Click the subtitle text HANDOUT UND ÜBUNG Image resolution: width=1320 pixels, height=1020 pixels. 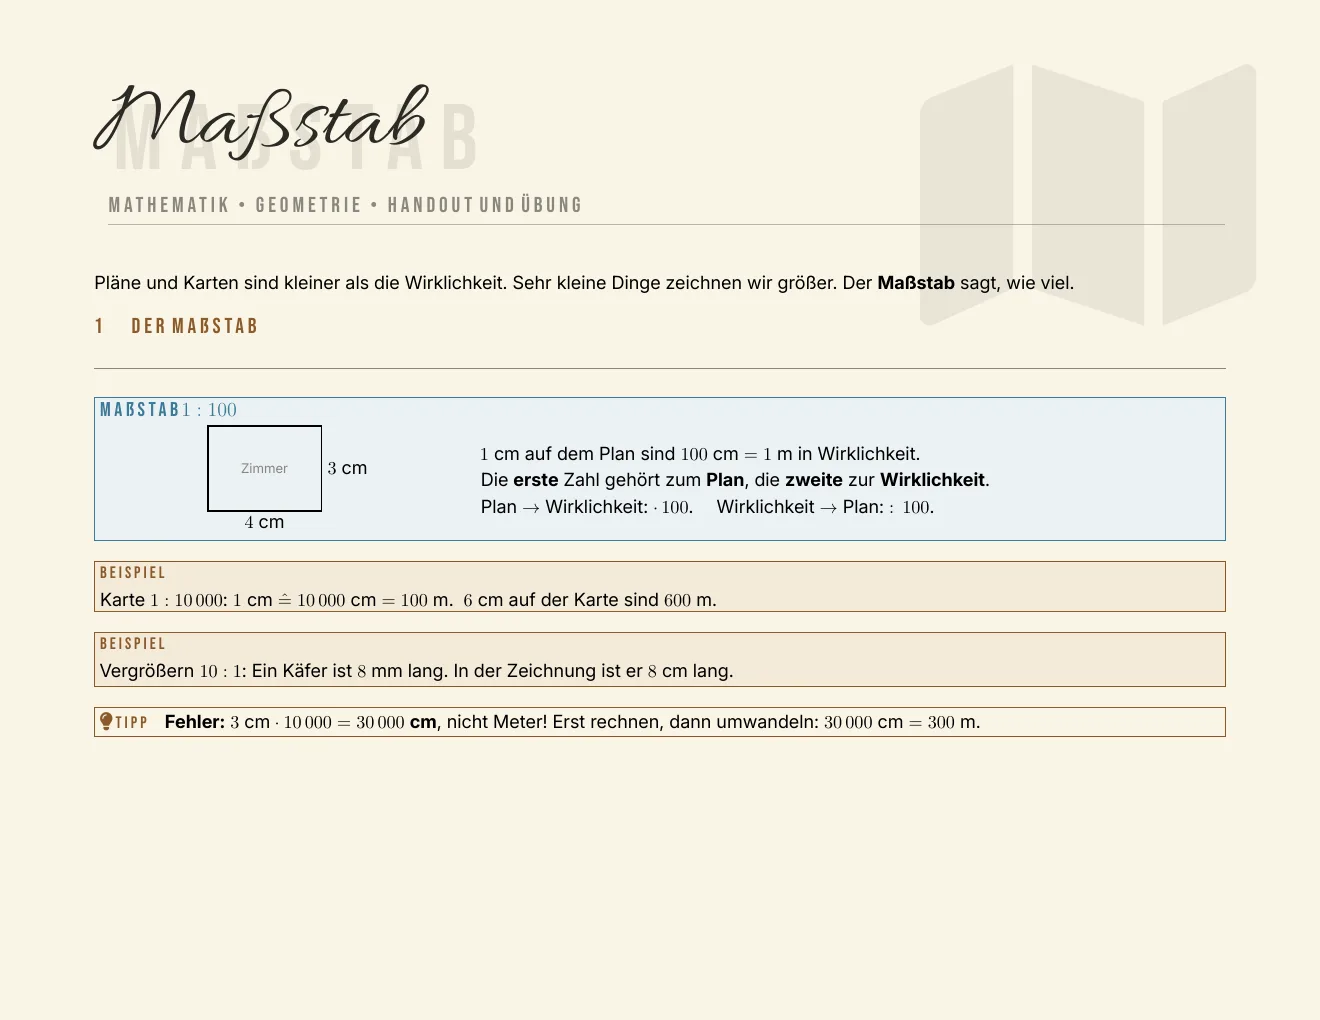pyautogui.click(x=485, y=205)
